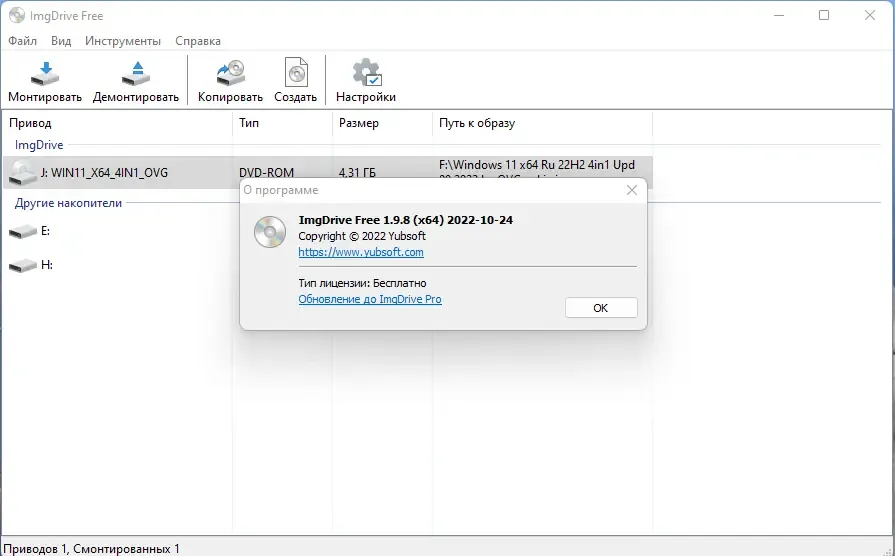895x556 pixels.
Task: Click the Создать image icon
Action: pos(296,73)
